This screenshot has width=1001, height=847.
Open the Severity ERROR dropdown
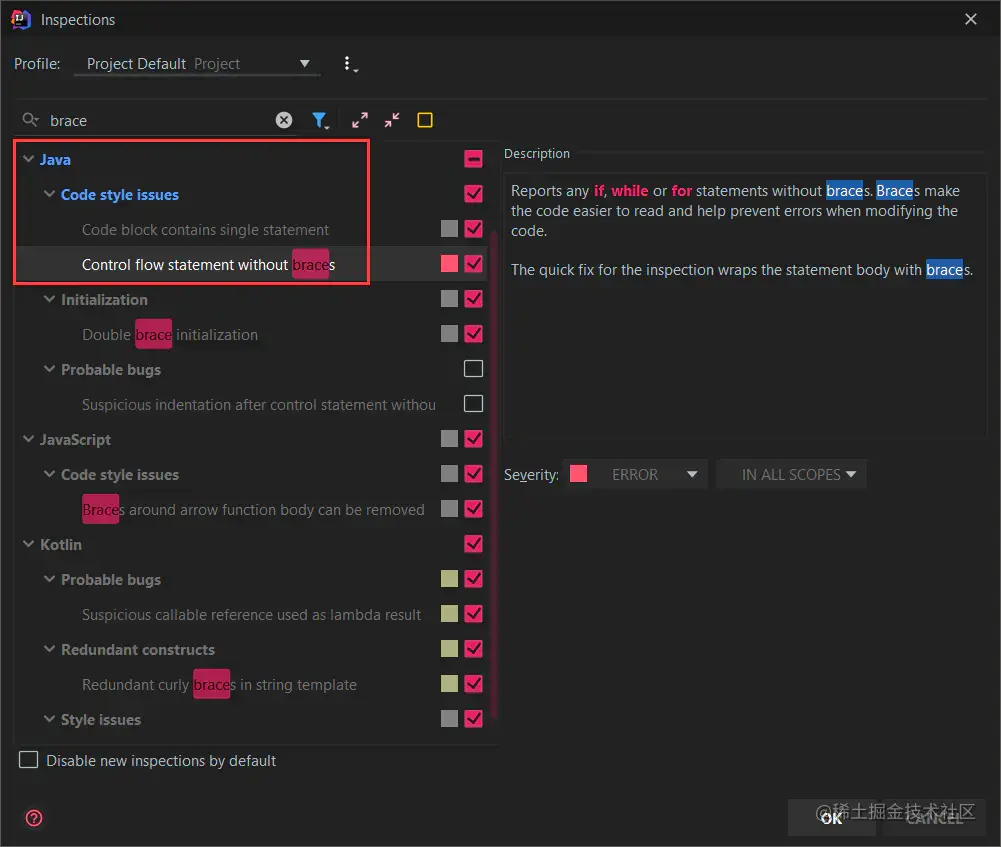[x=636, y=474]
